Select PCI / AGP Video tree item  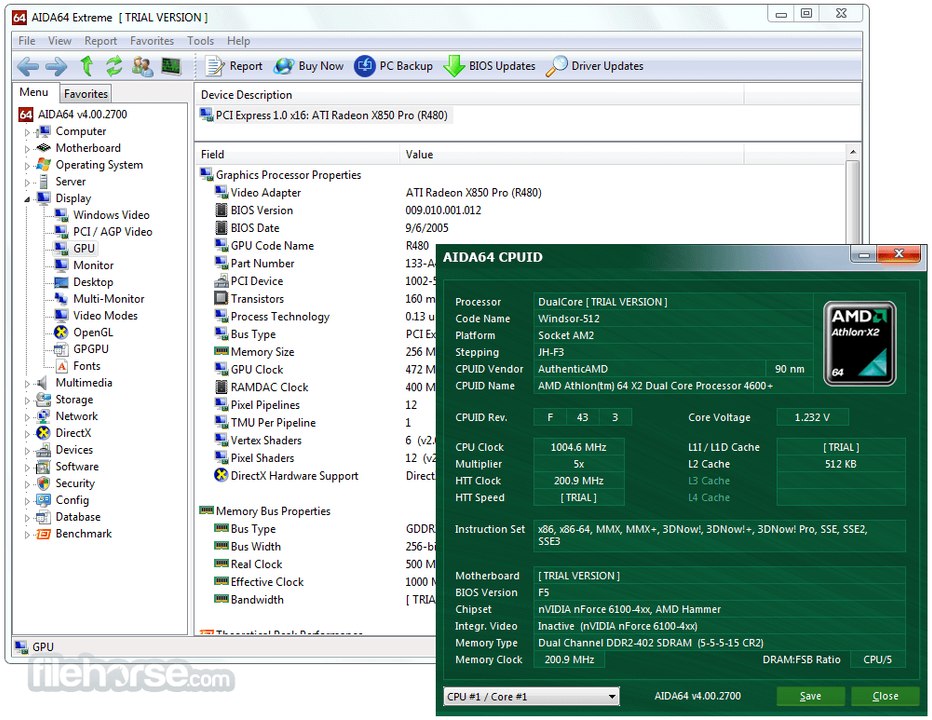point(112,232)
